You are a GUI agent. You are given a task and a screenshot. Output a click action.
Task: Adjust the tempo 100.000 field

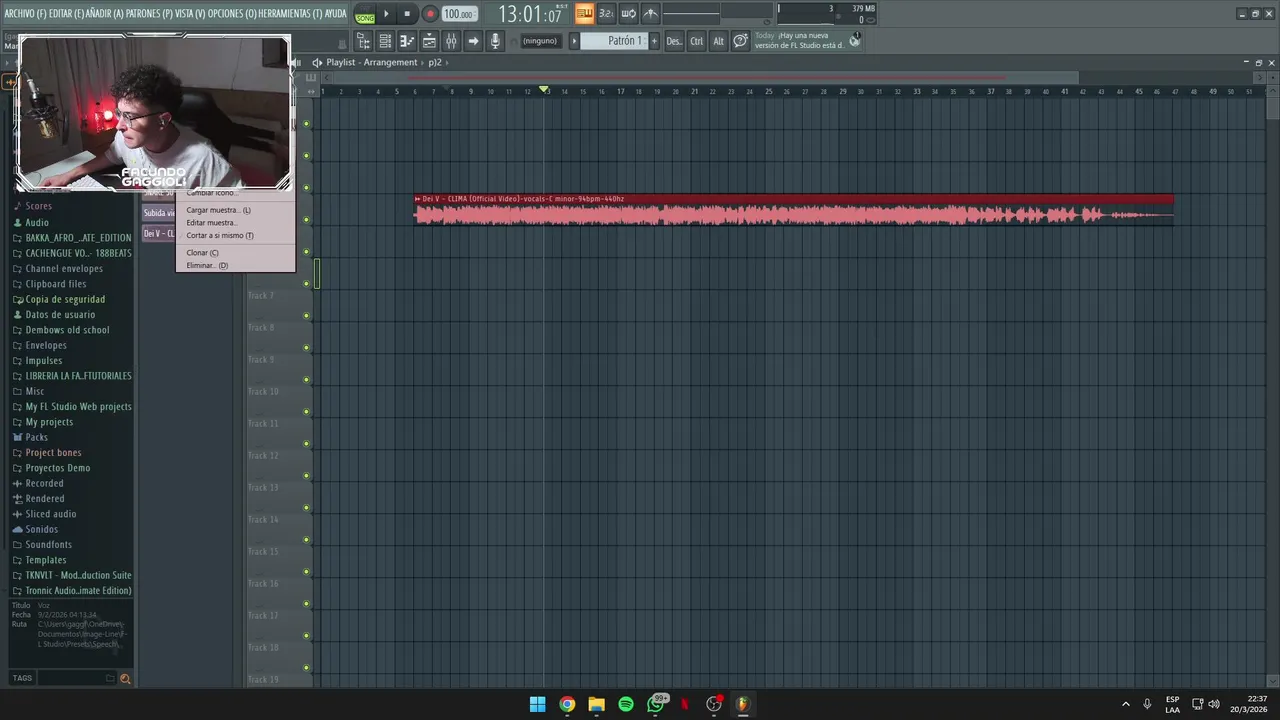459,14
